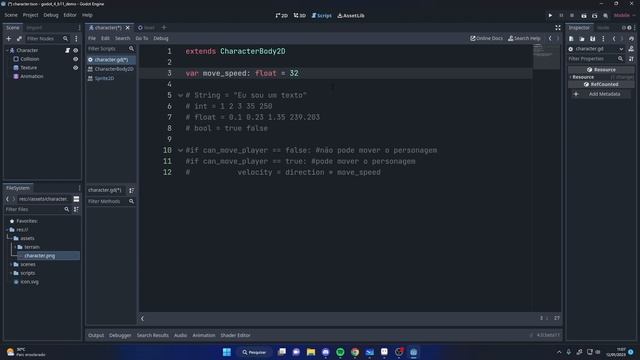Click the Filter Nodes search field
Screen dimensions: 640x360
(x=47, y=39)
